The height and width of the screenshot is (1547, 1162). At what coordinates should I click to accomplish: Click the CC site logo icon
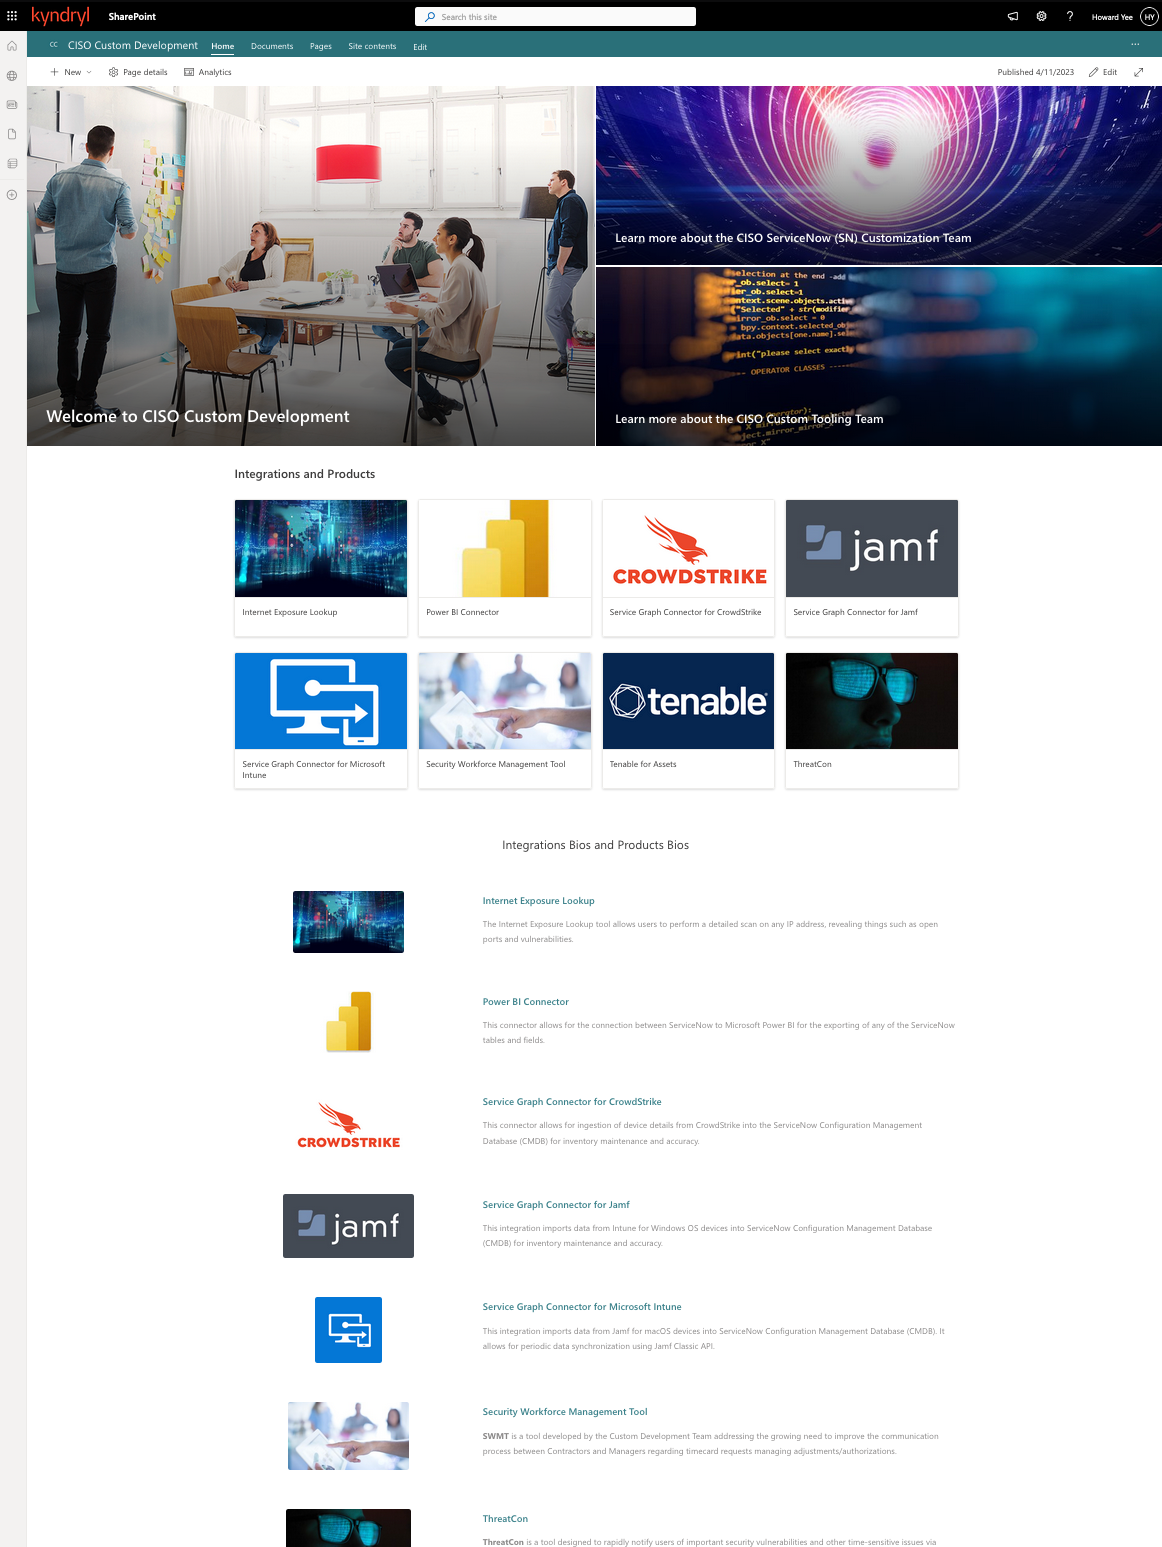(x=54, y=45)
